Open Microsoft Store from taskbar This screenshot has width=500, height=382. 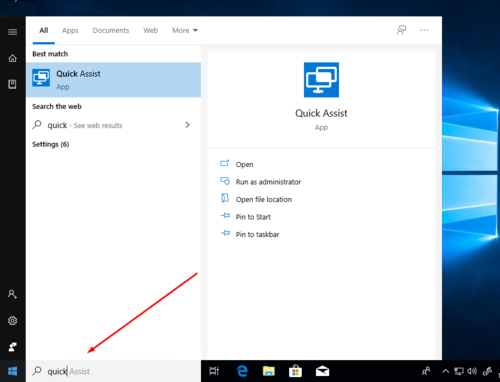295,371
